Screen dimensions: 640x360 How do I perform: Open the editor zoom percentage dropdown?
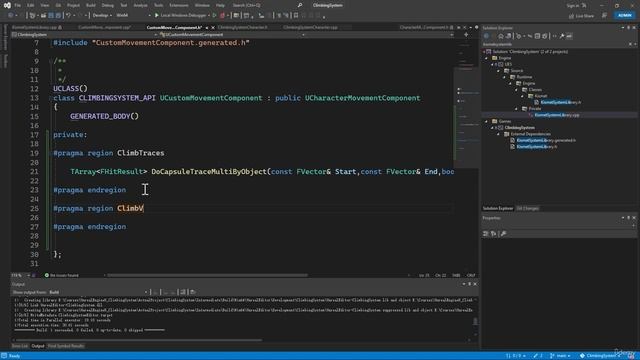20,276
